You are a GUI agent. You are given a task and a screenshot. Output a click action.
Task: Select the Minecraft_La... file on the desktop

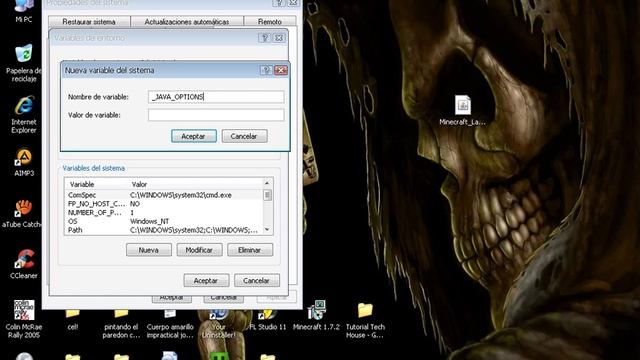(462, 110)
